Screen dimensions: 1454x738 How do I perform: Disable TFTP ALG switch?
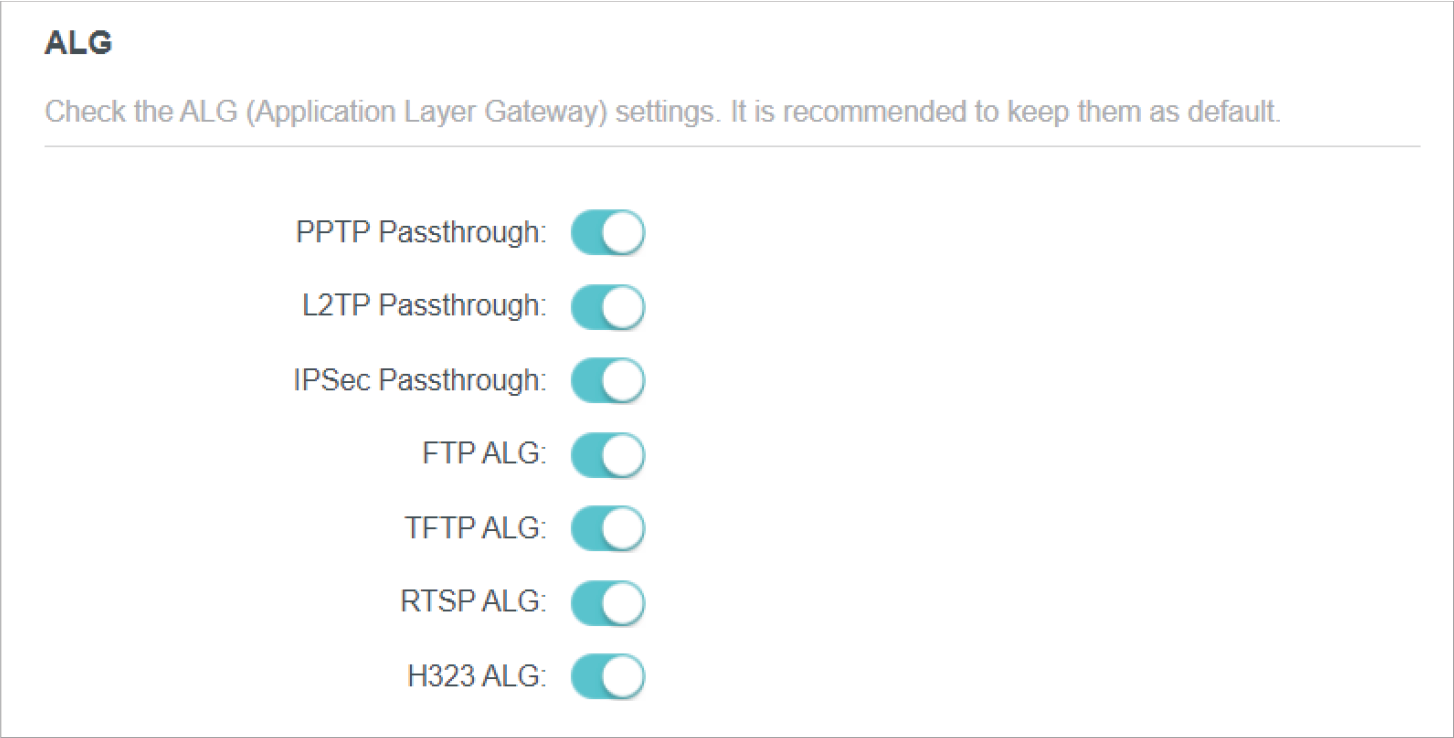(x=607, y=529)
